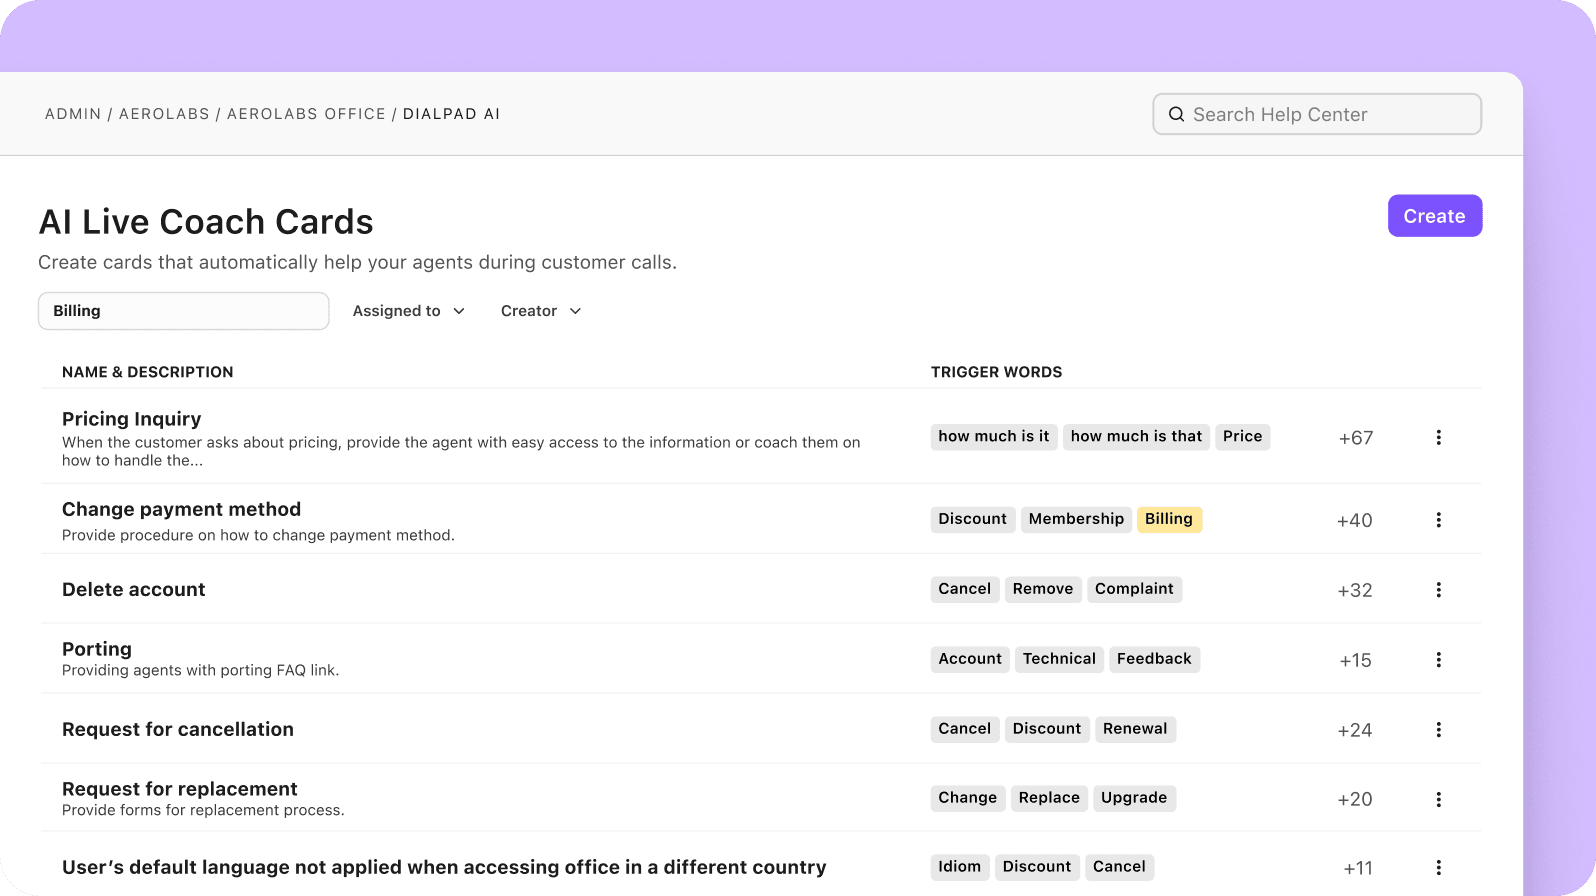1596x896 pixels.
Task: Open more options for Request for replacement row
Action: [x=1438, y=799]
